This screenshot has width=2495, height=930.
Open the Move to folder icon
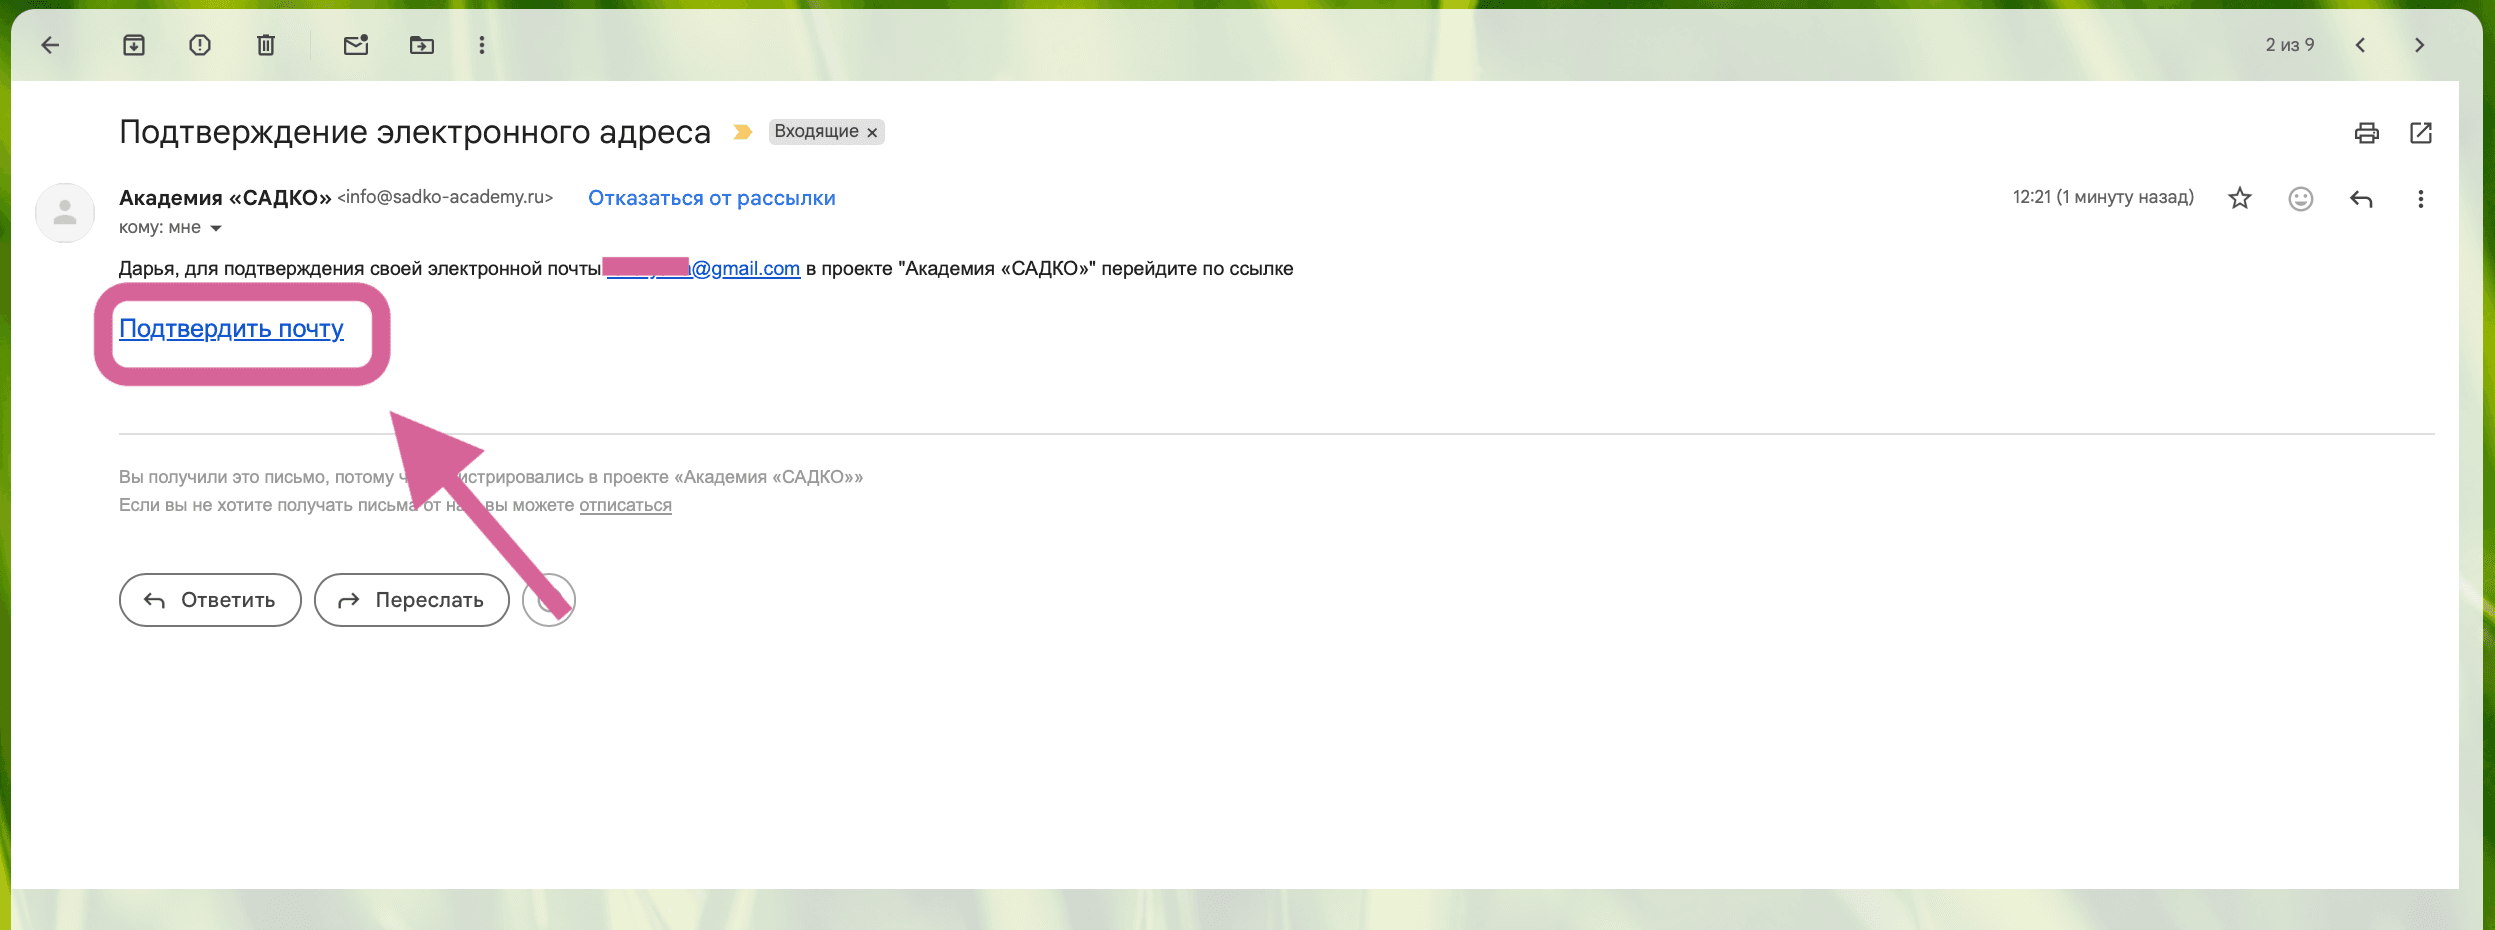click(422, 45)
